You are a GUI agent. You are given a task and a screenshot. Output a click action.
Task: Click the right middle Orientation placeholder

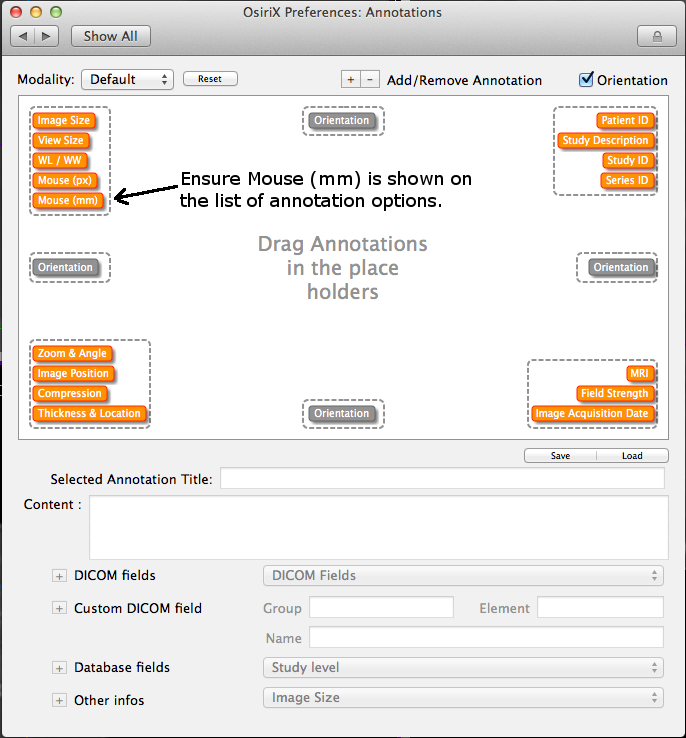tap(621, 267)
